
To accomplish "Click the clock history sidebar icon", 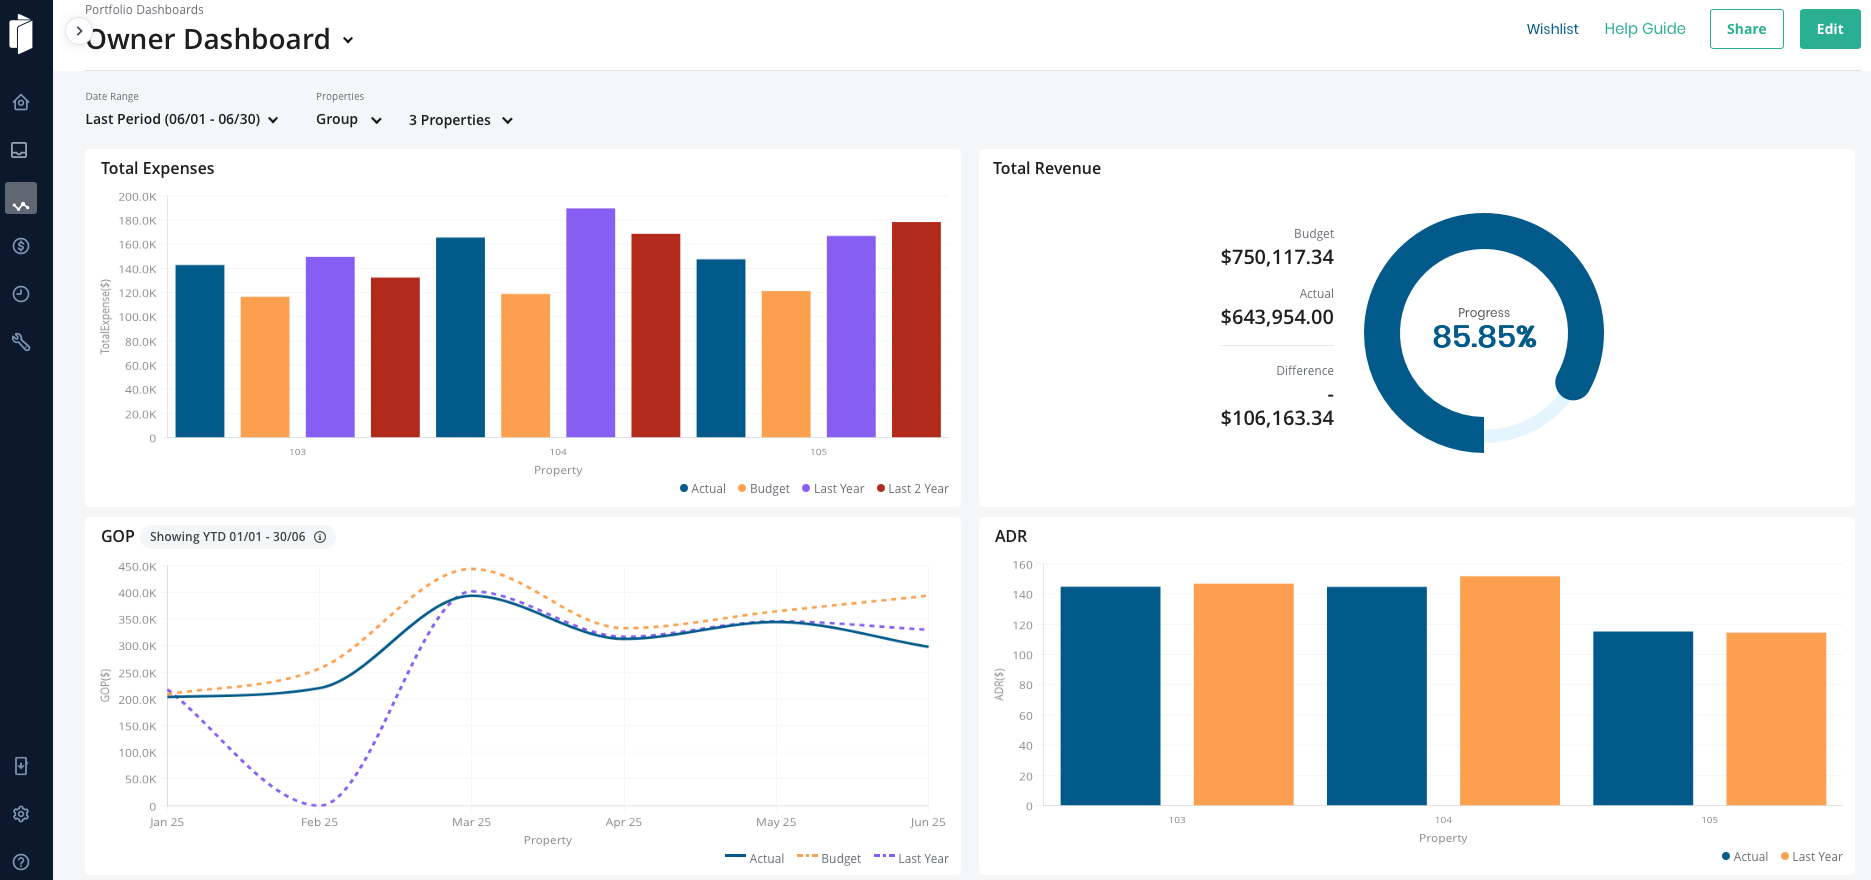I will point(21,294).
